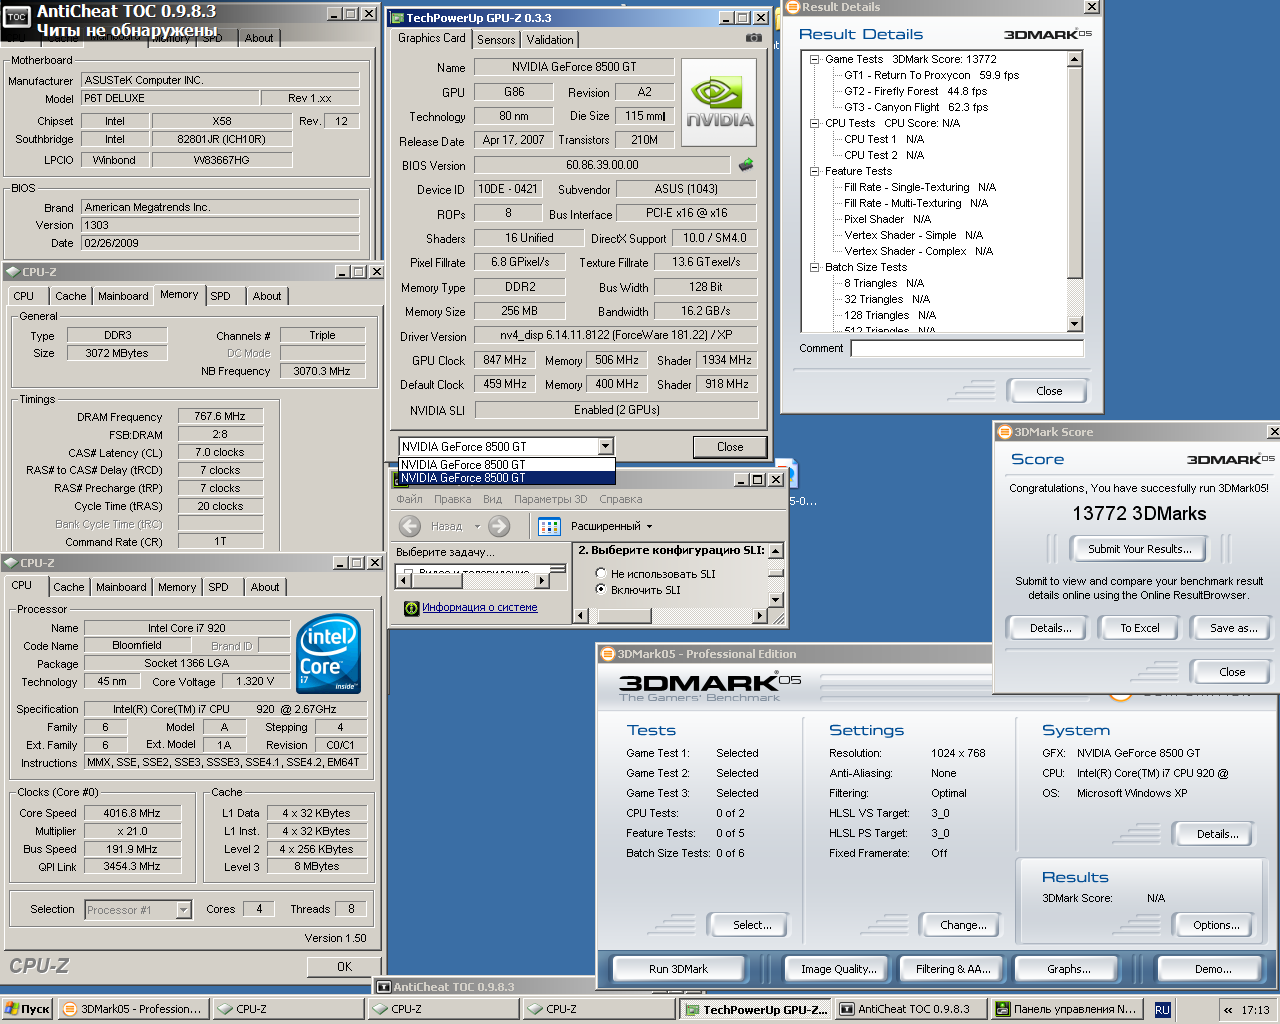
Task: Click Change button under Settings
Action: (x=963, y=925)
